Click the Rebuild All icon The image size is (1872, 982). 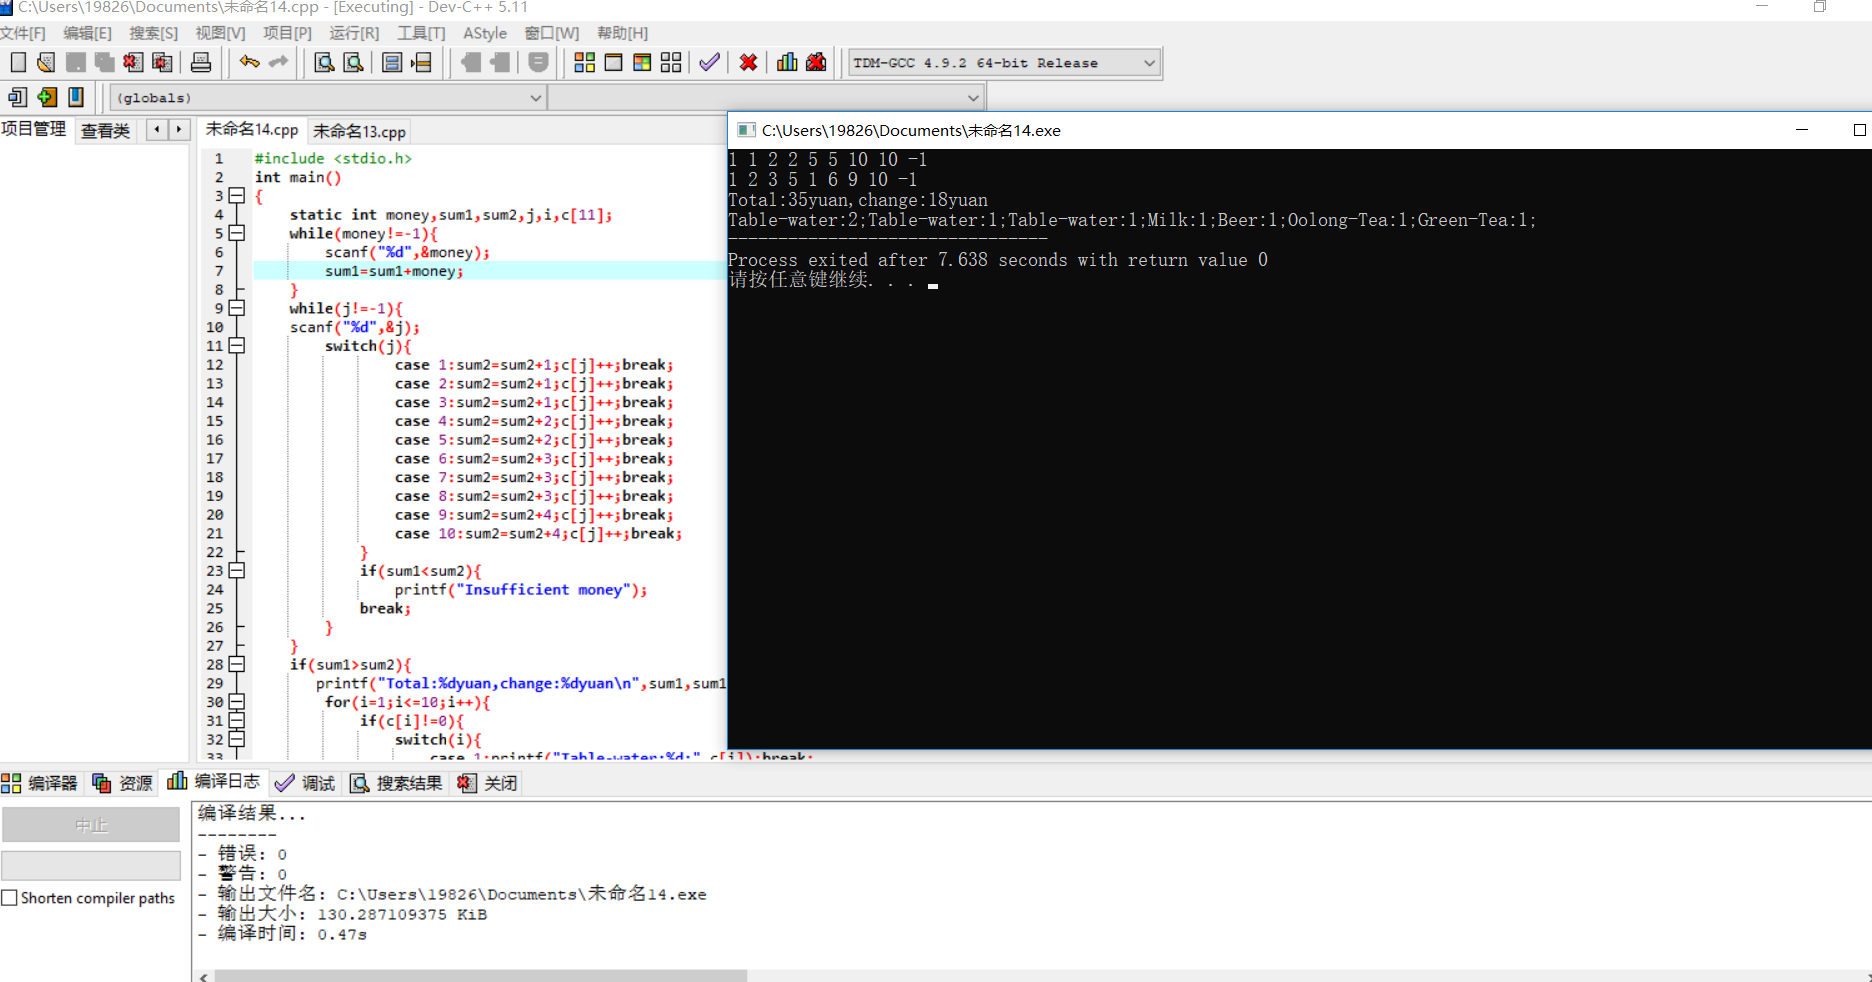pyautogui.click(x=671, y=62)
